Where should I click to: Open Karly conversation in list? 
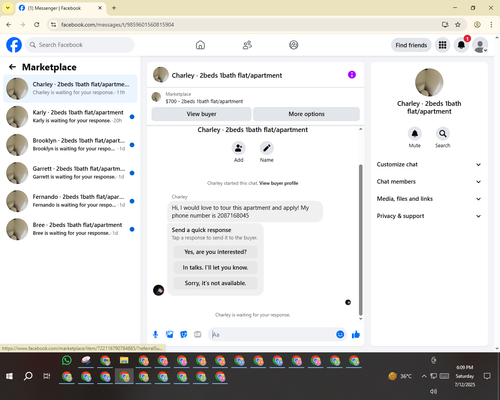[70, 117]
